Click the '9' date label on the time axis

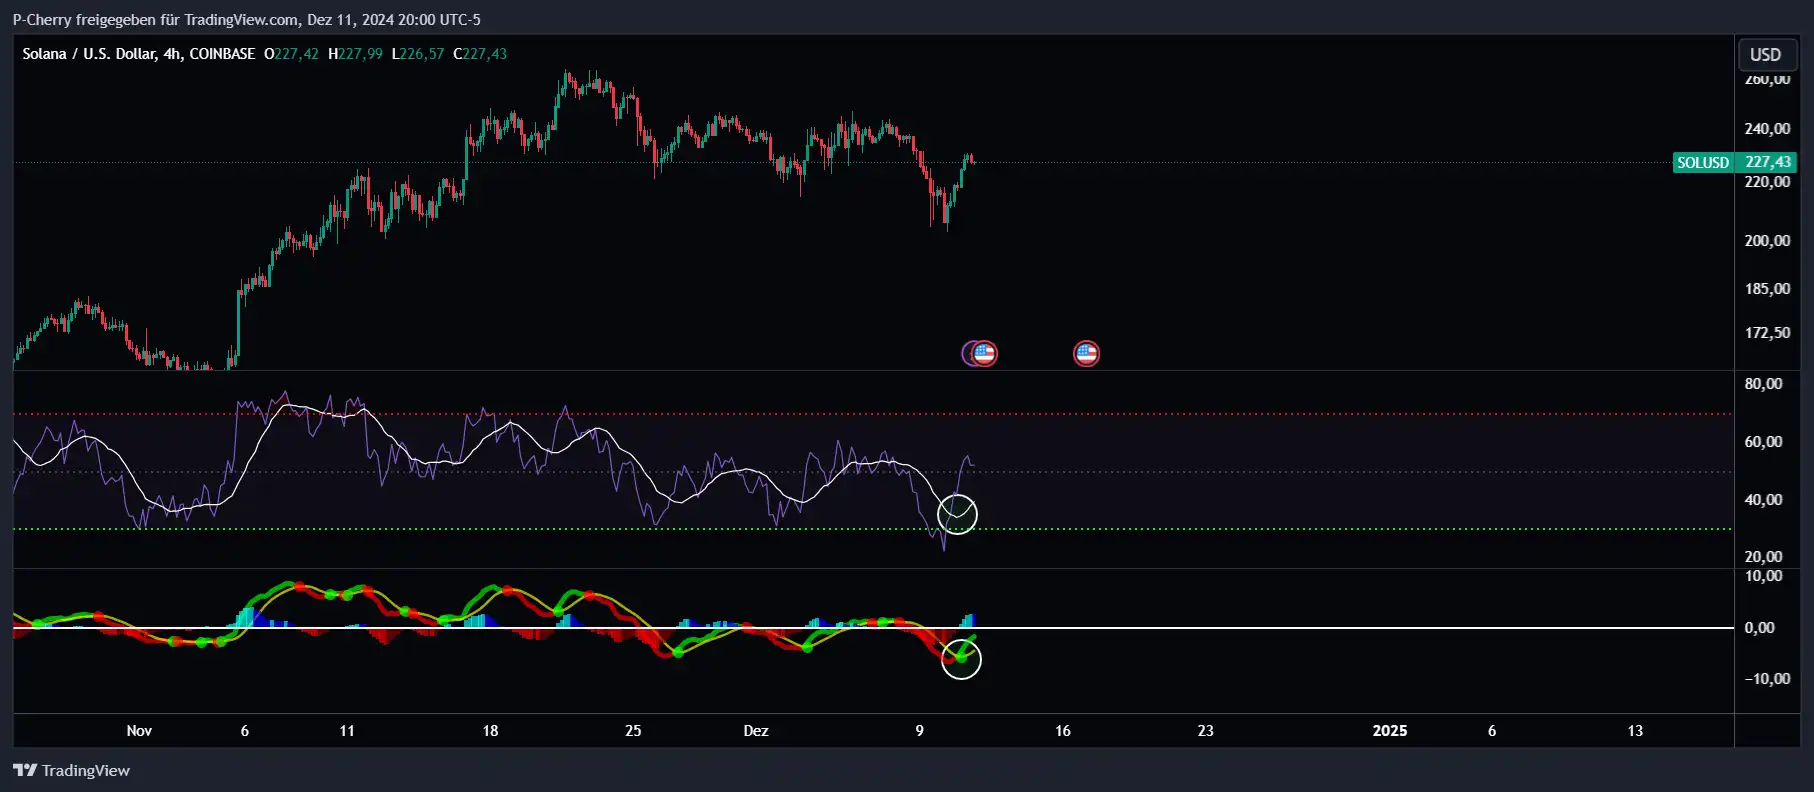(920, 731)
